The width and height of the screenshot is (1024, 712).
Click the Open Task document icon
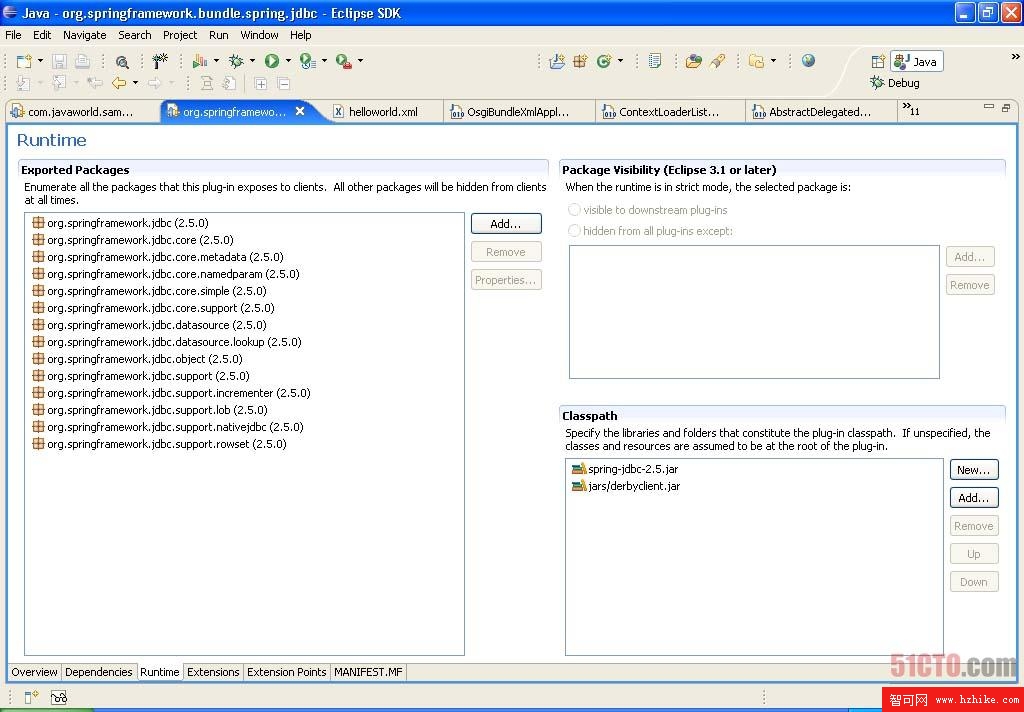(x=655, y=61)
